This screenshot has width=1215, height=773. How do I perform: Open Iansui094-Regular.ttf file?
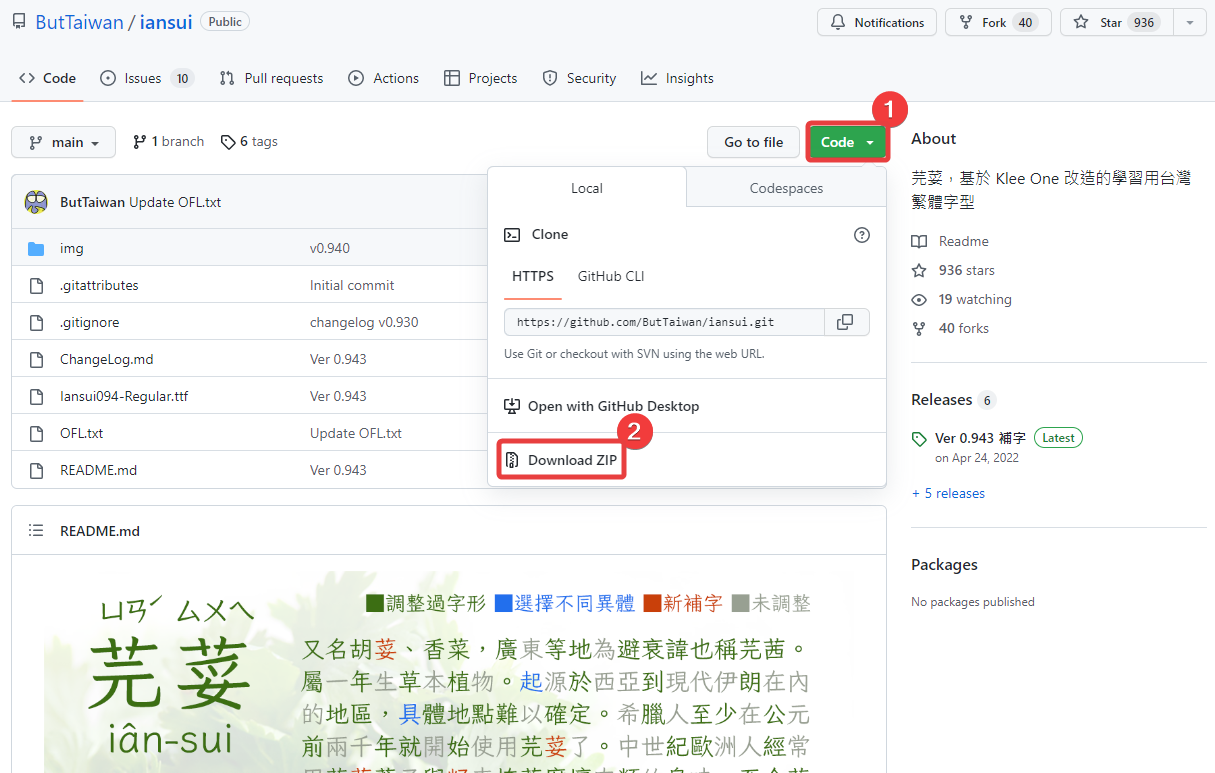124,396
